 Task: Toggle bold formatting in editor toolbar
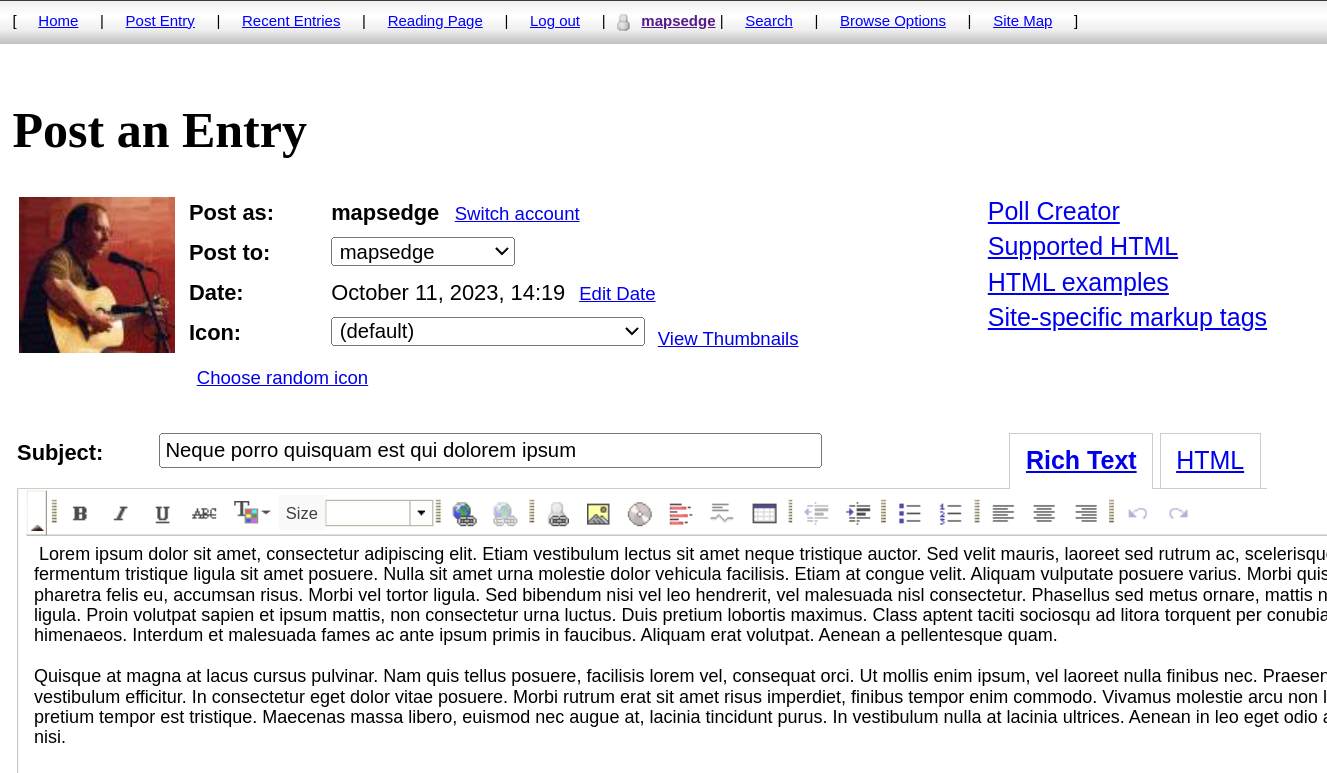click(80, 514)
